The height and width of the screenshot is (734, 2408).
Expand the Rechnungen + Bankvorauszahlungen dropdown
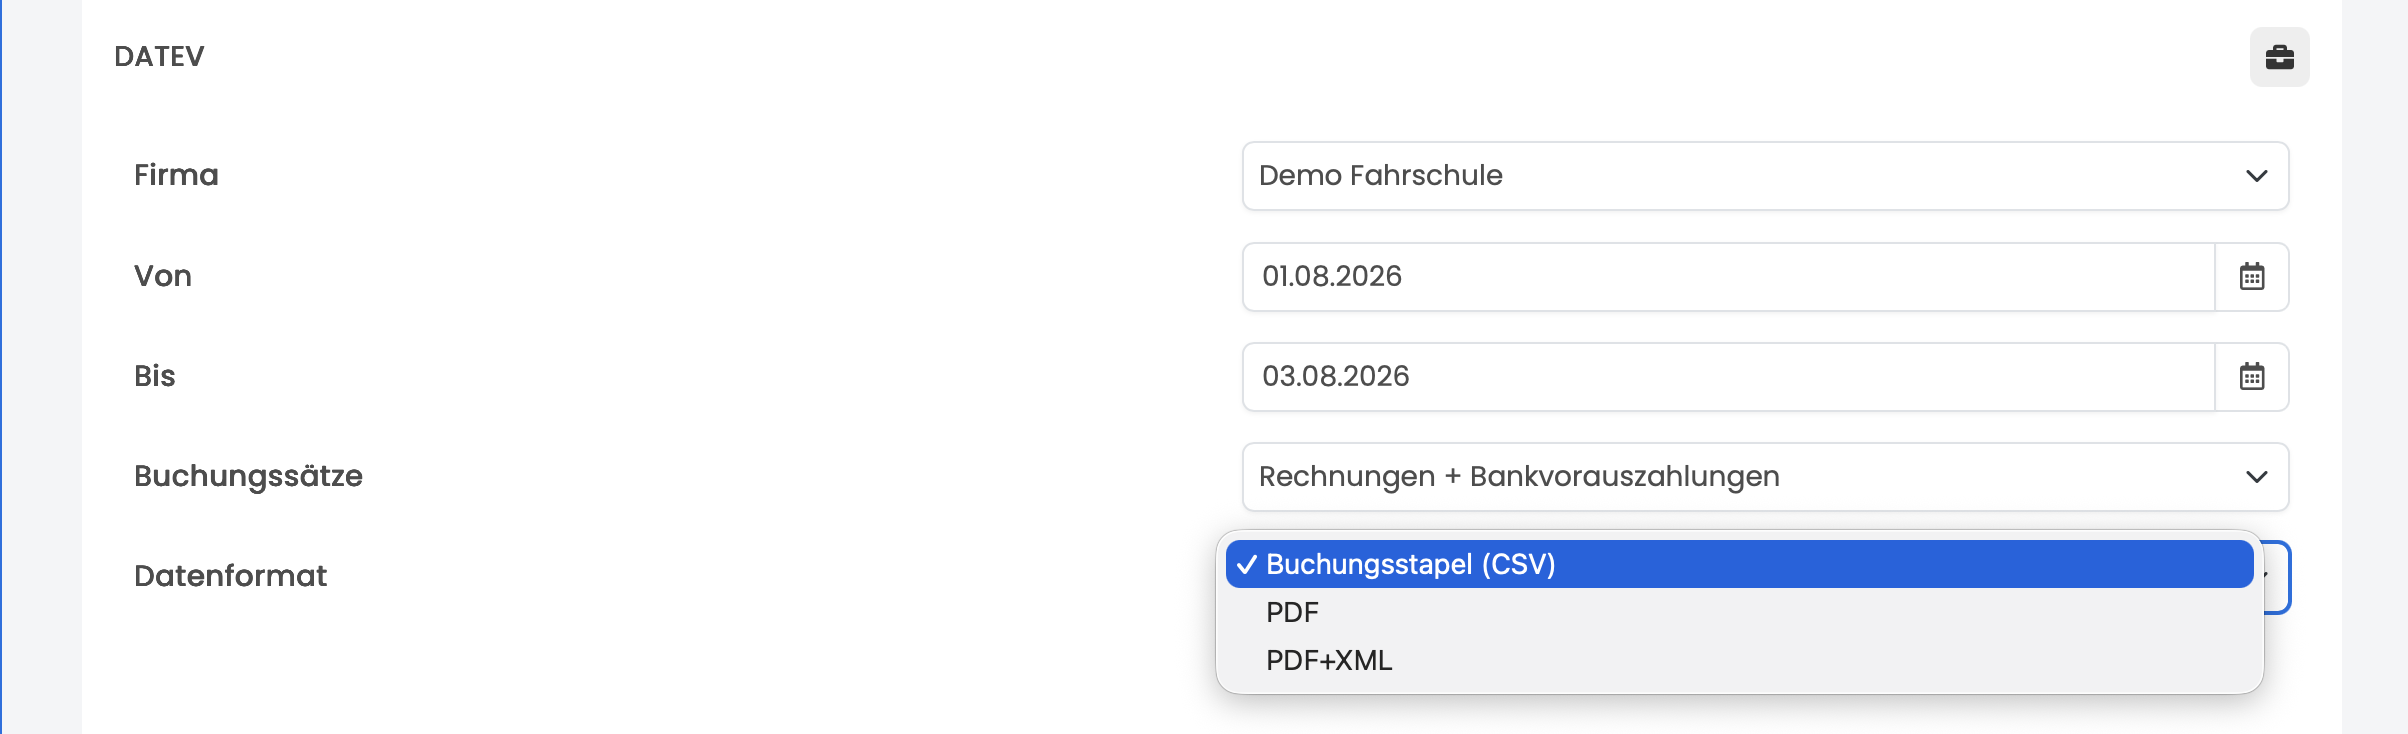1765,477
